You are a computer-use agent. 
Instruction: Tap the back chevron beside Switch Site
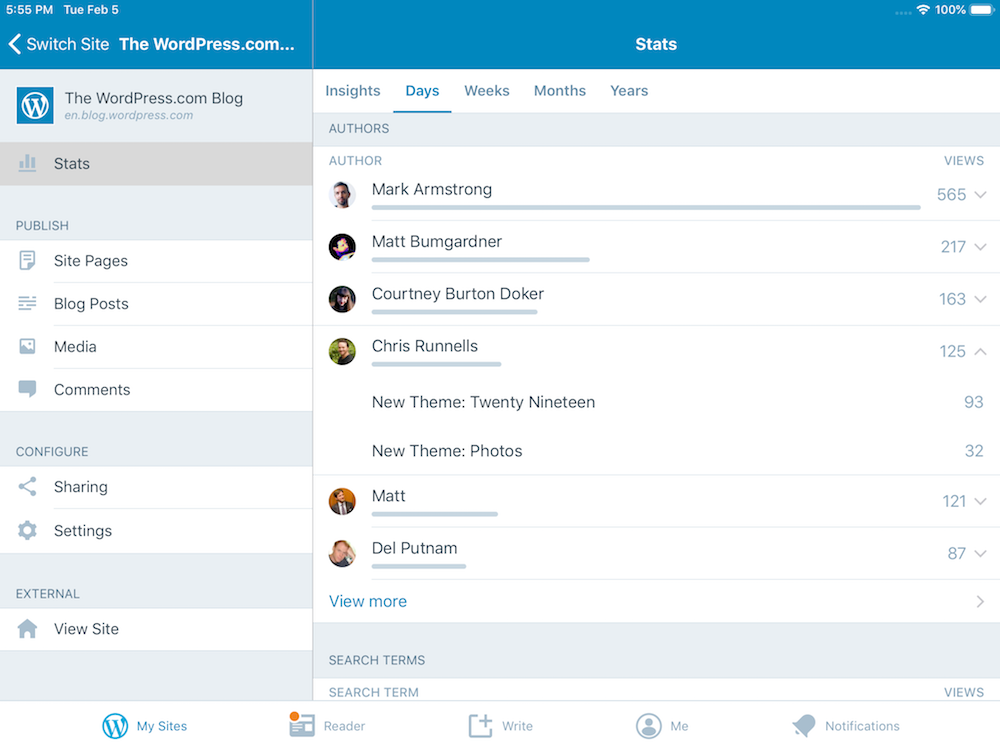pyautogui.click(x=15, y=44)
